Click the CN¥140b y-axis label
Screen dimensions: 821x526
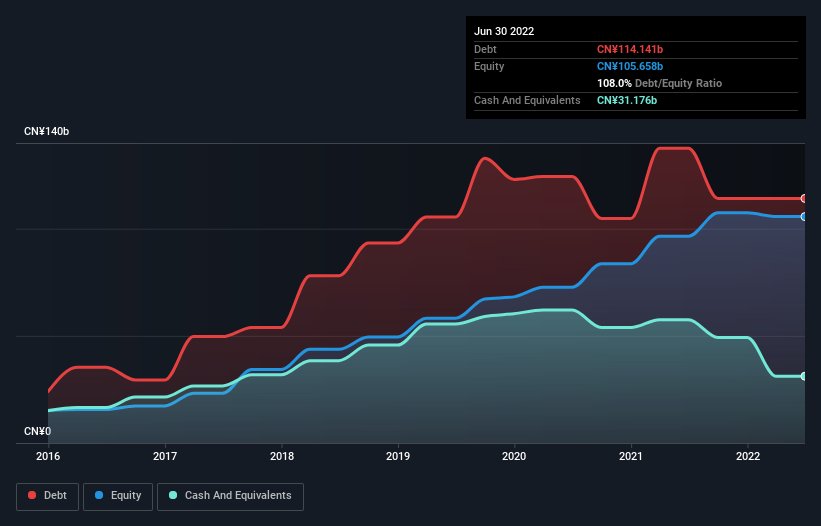47,131
